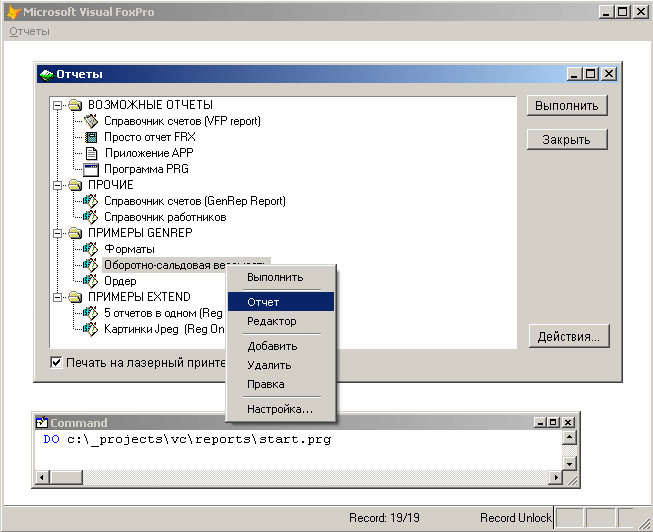Toggle Печать на лазерный принтер checkbox
The width and height of the screenshot is (653, 532).
tap(56, 362)
